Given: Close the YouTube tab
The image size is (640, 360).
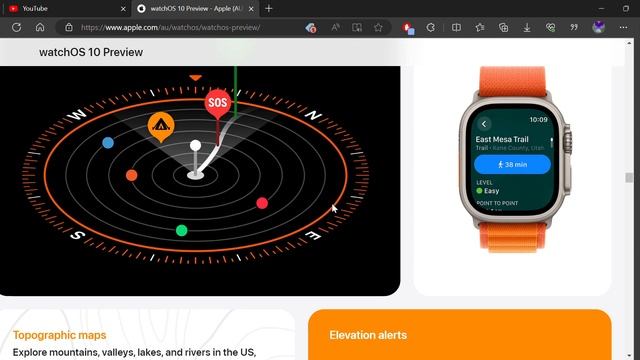Looking at the screenshot, I should tap(123, 9).
